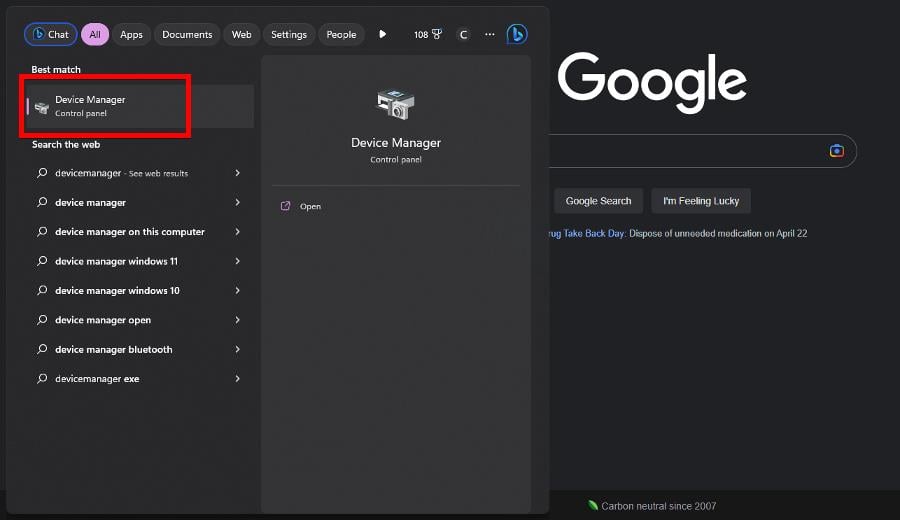The width and height of the screenshot is (900, 520).
Task: Switch to the Documents filter
Action: coord(187,34)
